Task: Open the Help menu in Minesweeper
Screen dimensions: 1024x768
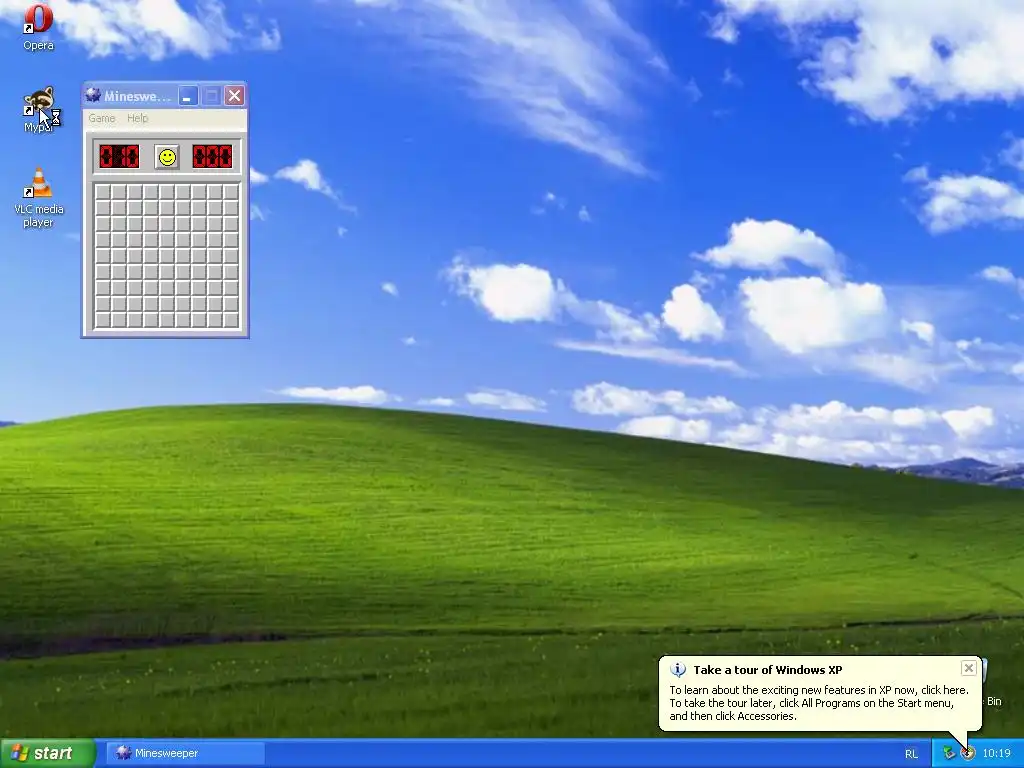Action: pos(138,118)
